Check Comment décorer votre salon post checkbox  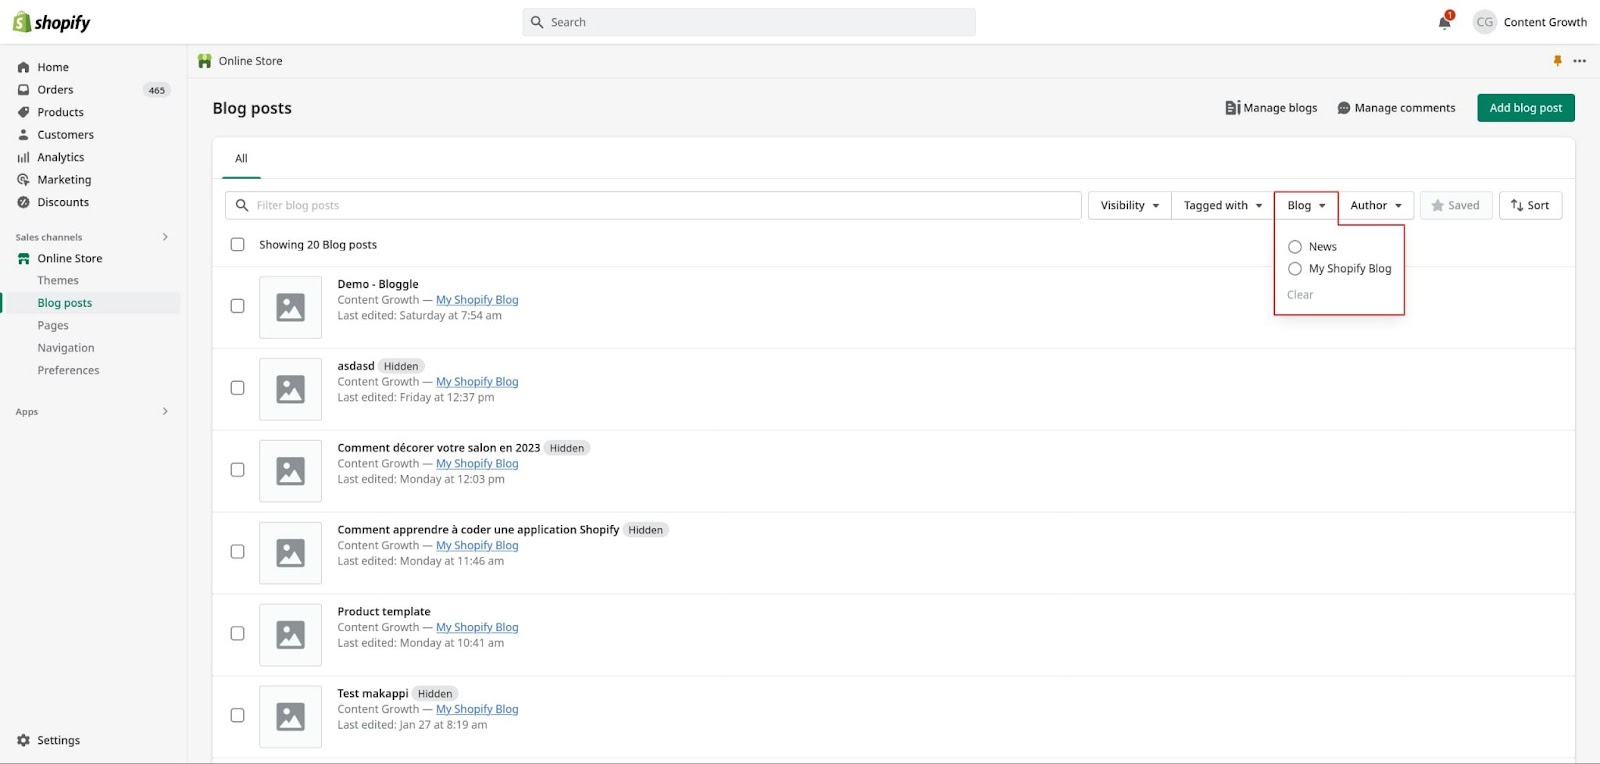coord(237,470)
